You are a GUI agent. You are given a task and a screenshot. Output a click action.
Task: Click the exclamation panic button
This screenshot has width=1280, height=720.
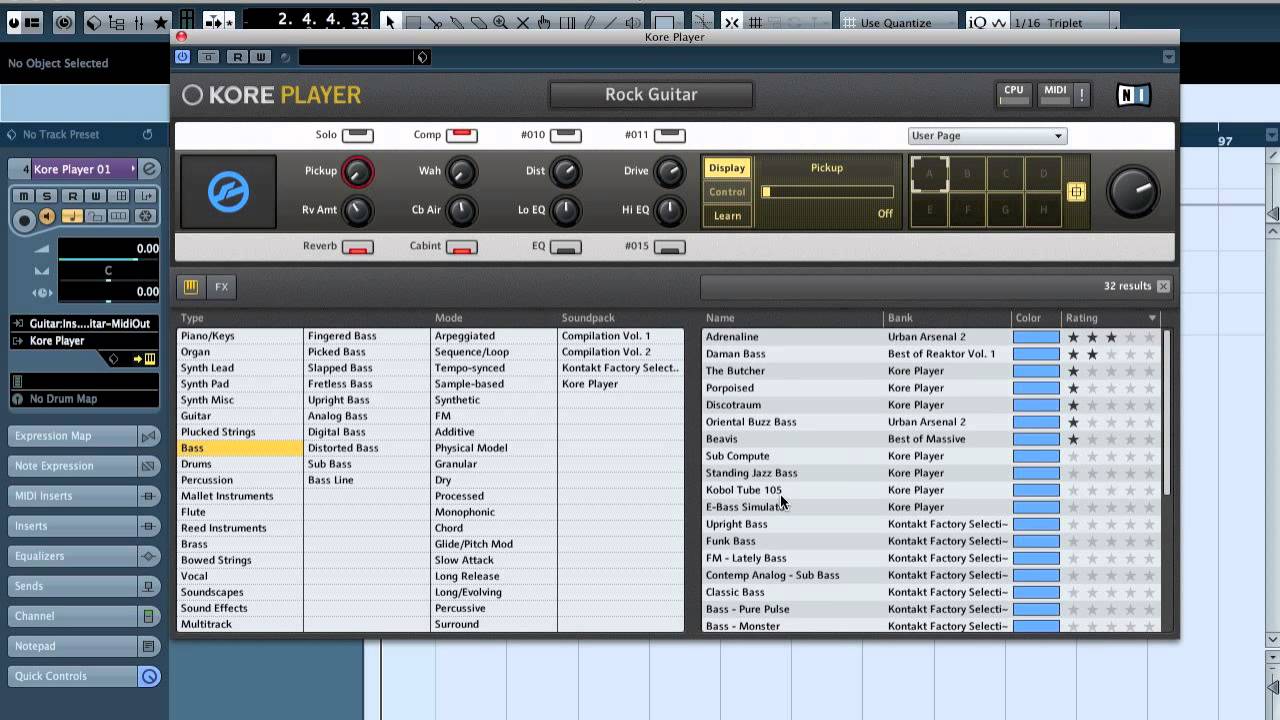tap(1081, 94)
